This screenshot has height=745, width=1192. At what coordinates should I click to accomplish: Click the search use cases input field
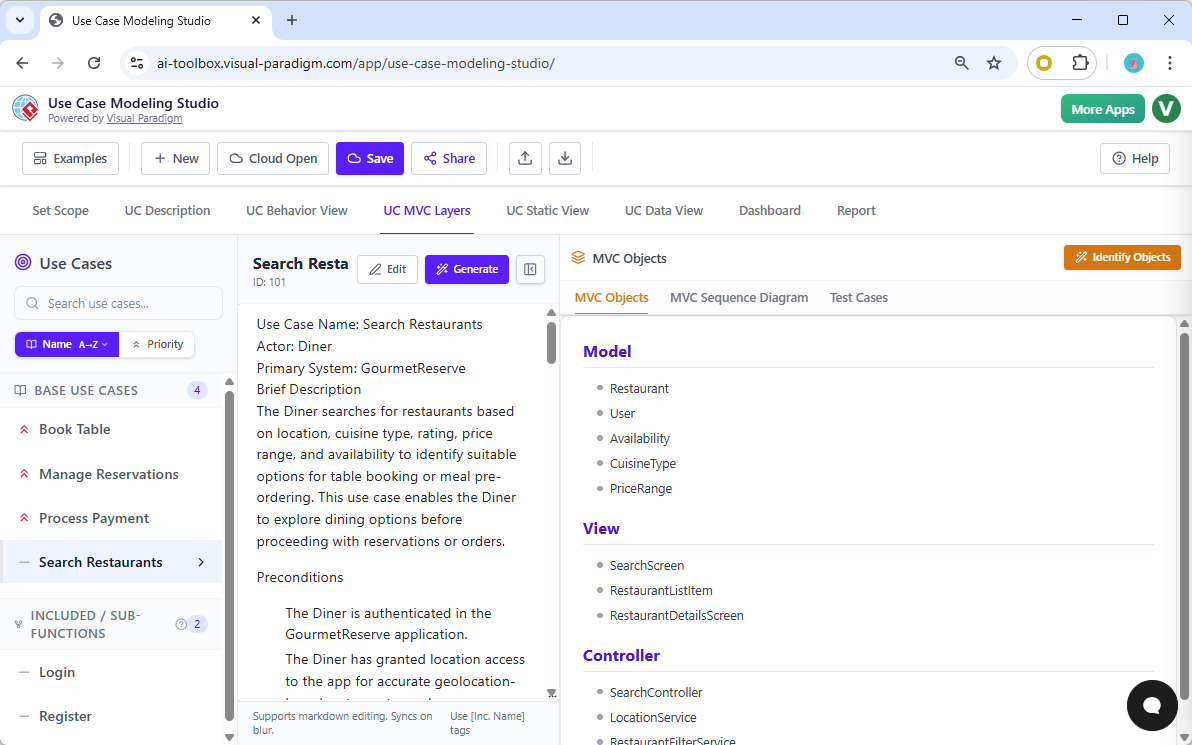tap(118, 303)
